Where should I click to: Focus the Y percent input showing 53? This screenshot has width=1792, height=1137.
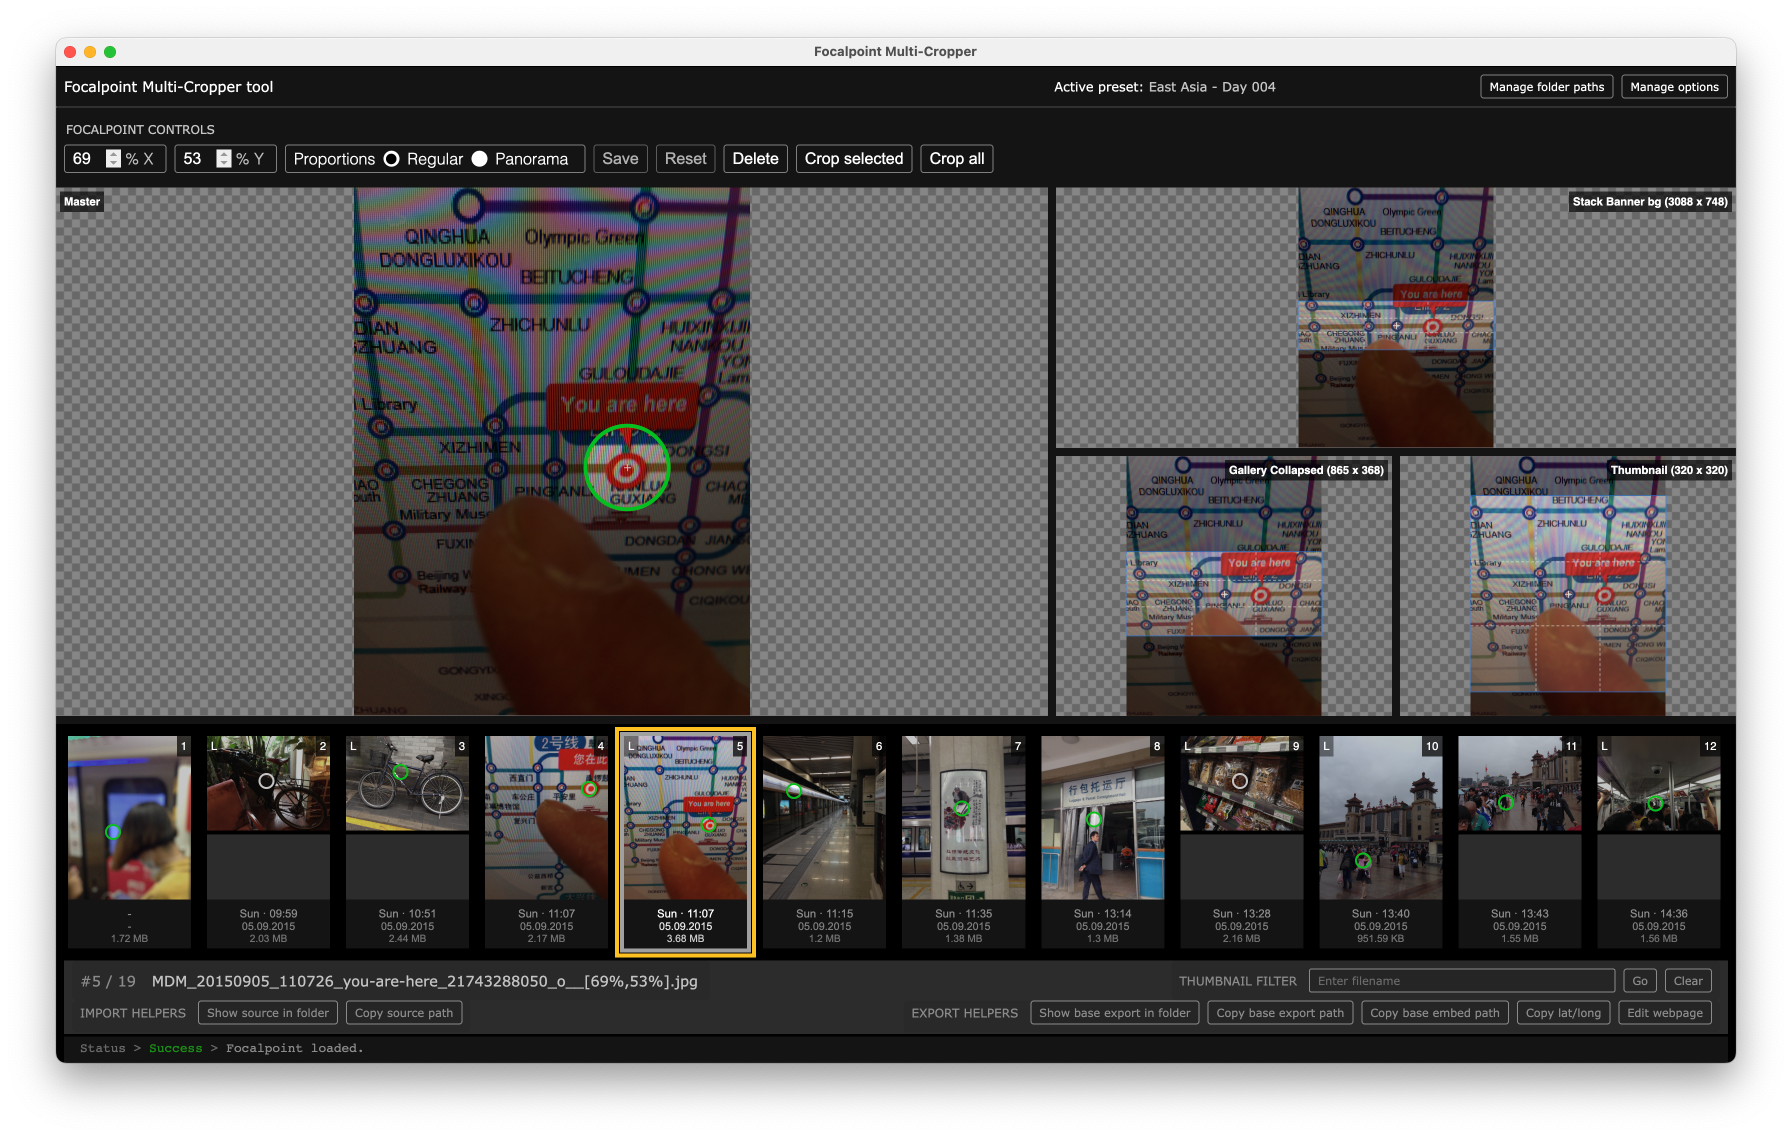(196, 159)
